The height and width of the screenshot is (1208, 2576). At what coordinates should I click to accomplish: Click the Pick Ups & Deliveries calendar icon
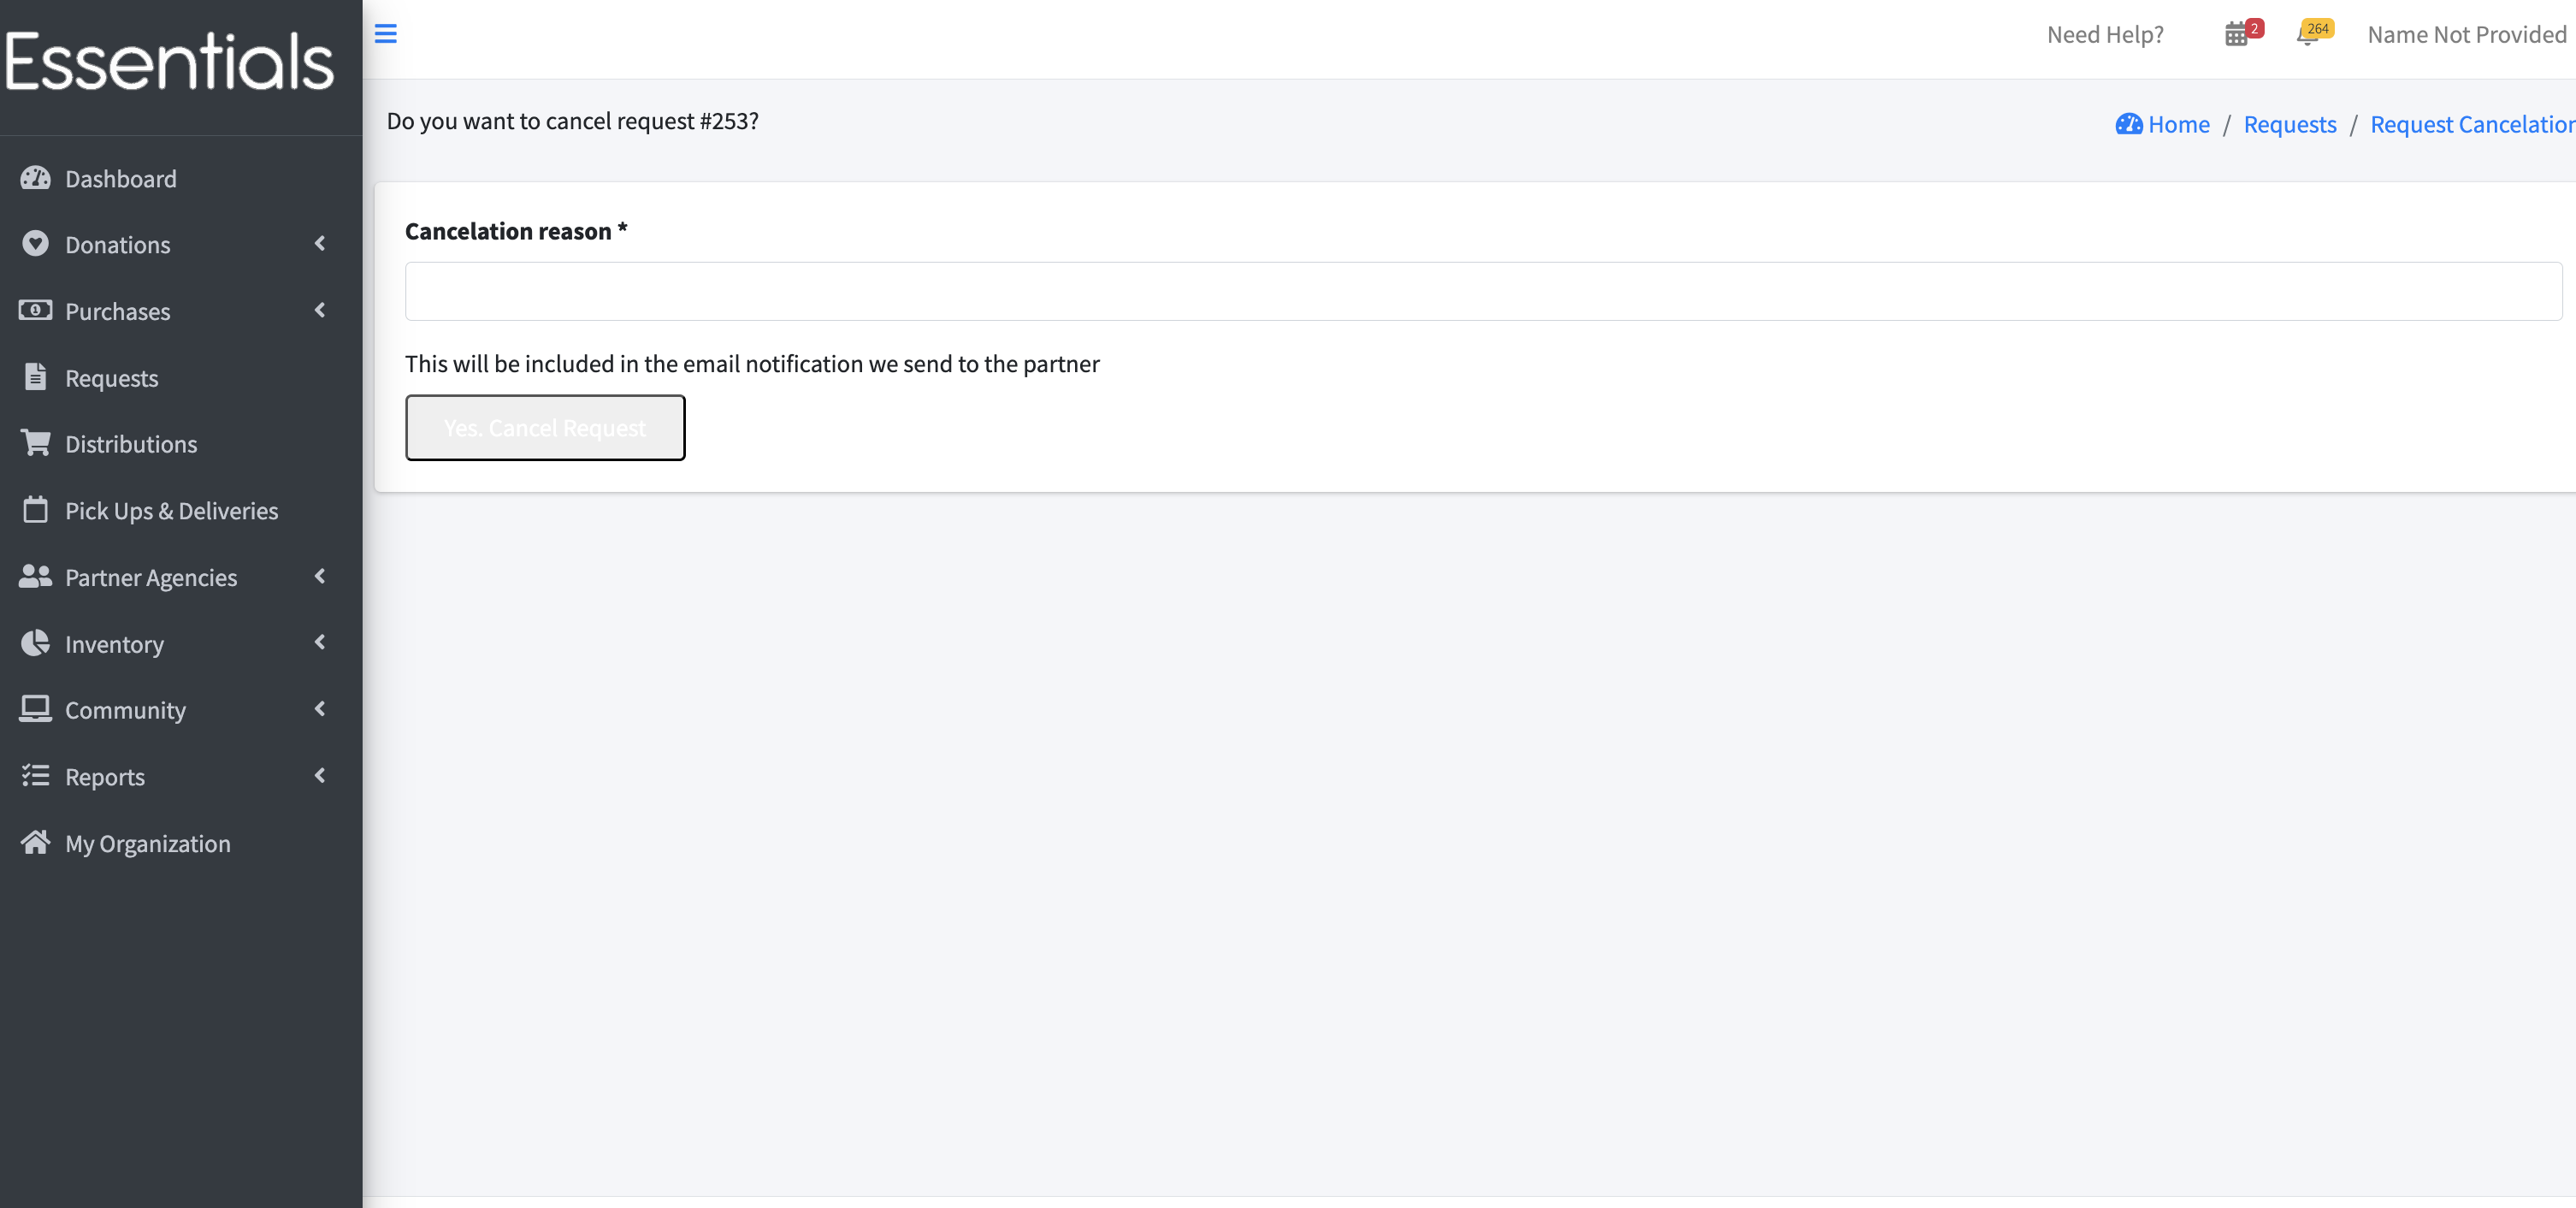click(x=35, y=510)
